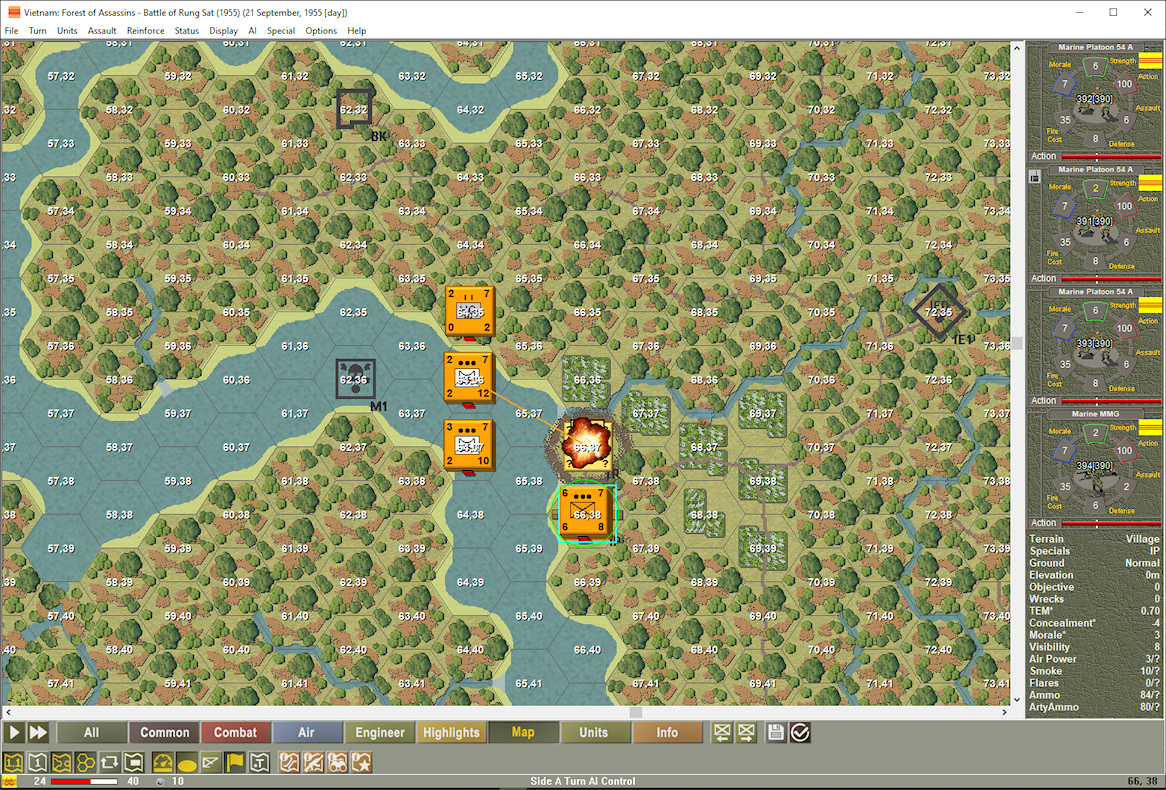Screen dimensions: 1166x790
Task: Click the next unit right-arrow envelope icon
Action: coord(746,733)
